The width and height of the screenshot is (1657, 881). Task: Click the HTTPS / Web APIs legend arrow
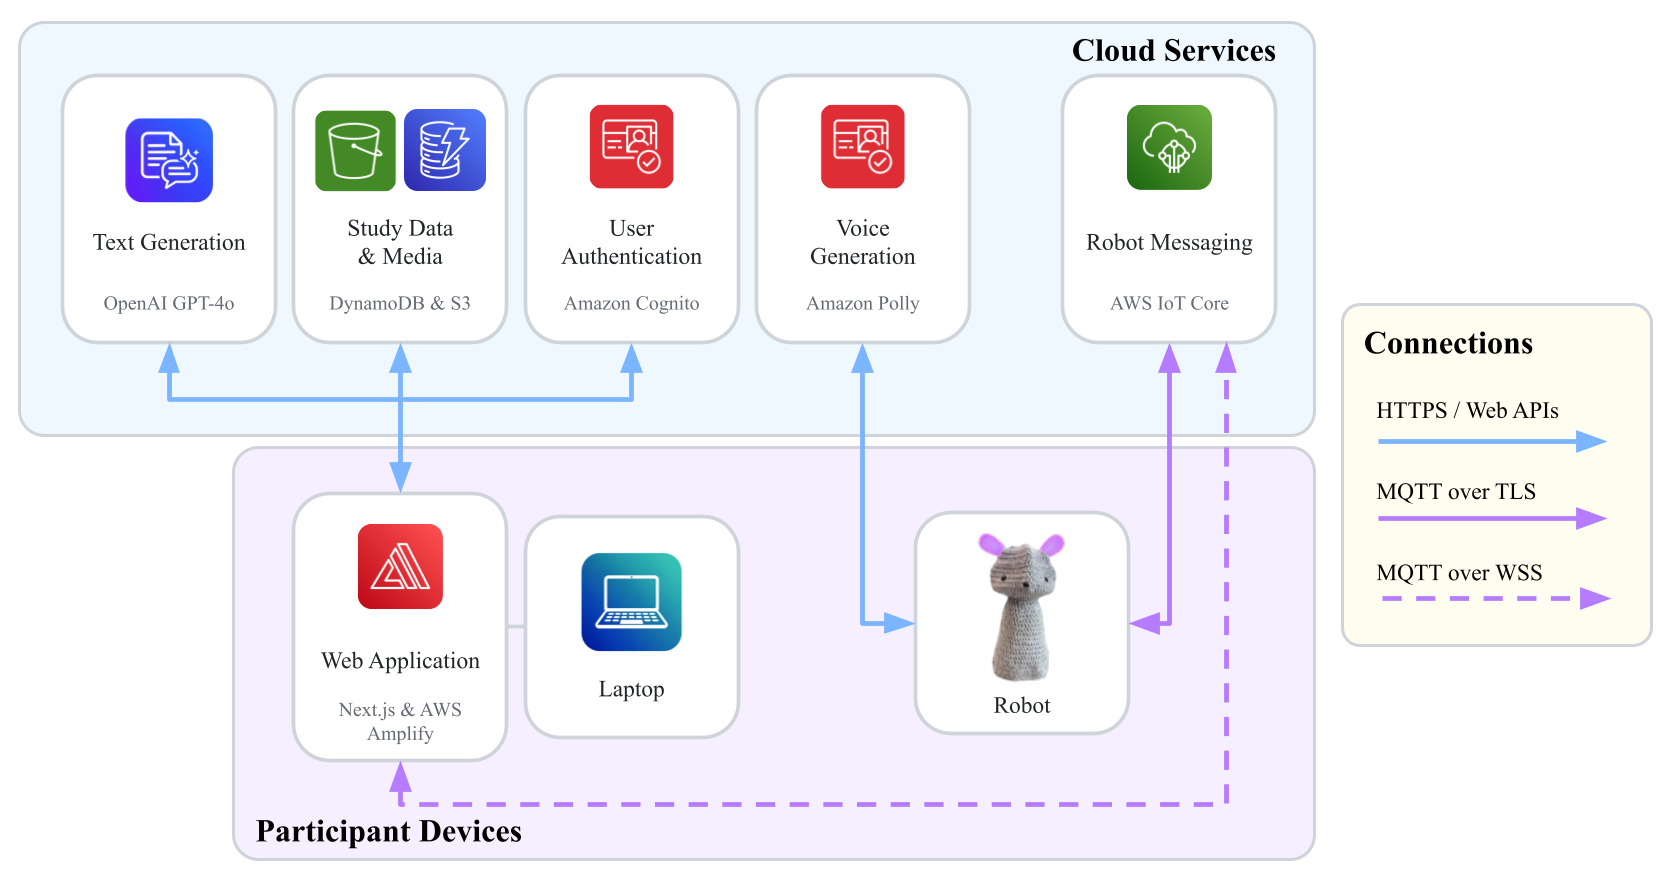(1491, 441)
